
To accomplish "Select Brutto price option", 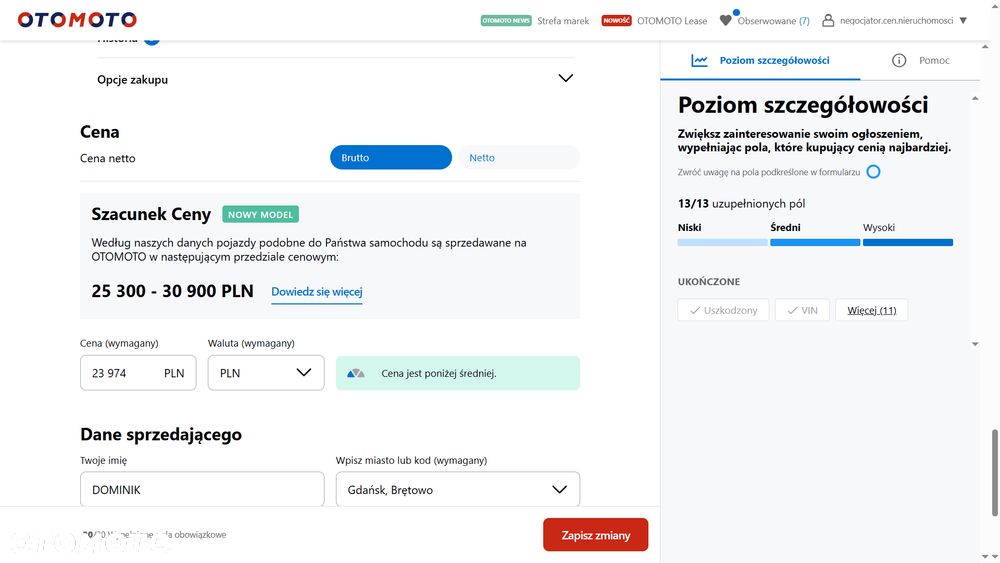I will tap(390, 157).
